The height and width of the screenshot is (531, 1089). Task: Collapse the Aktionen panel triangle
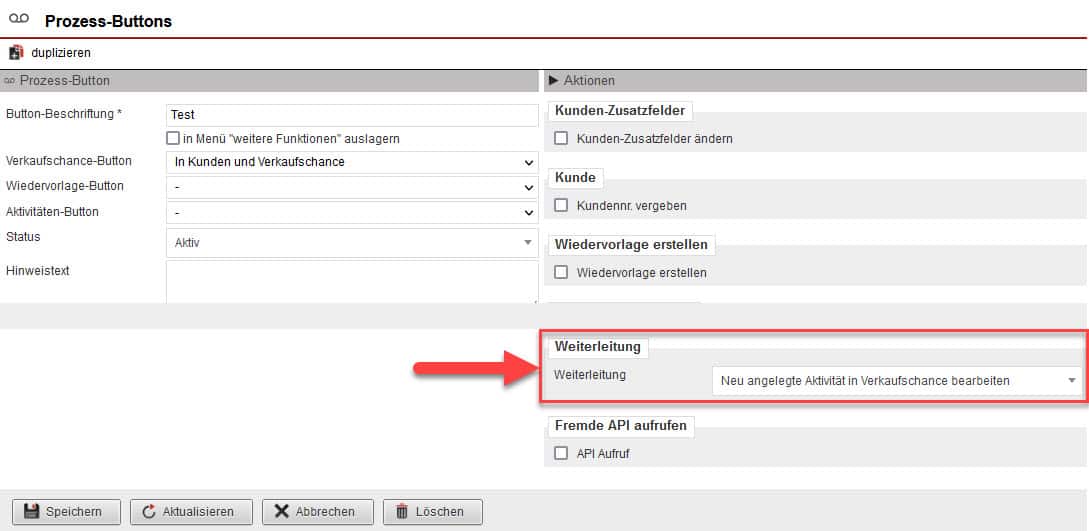[x=554, y=80]
